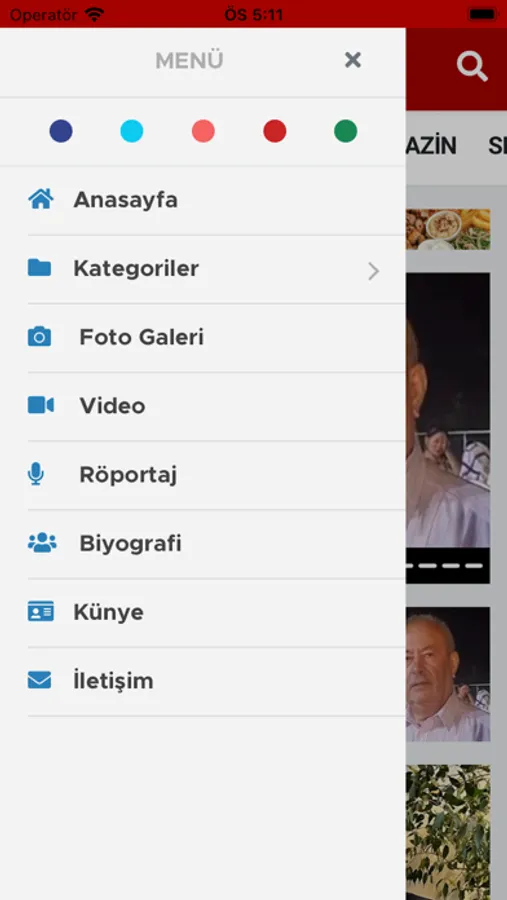Select the salmon pink color circle
The height and width of the screenshot is (900, 507).
pyautogui.click(x=203, y=131)
